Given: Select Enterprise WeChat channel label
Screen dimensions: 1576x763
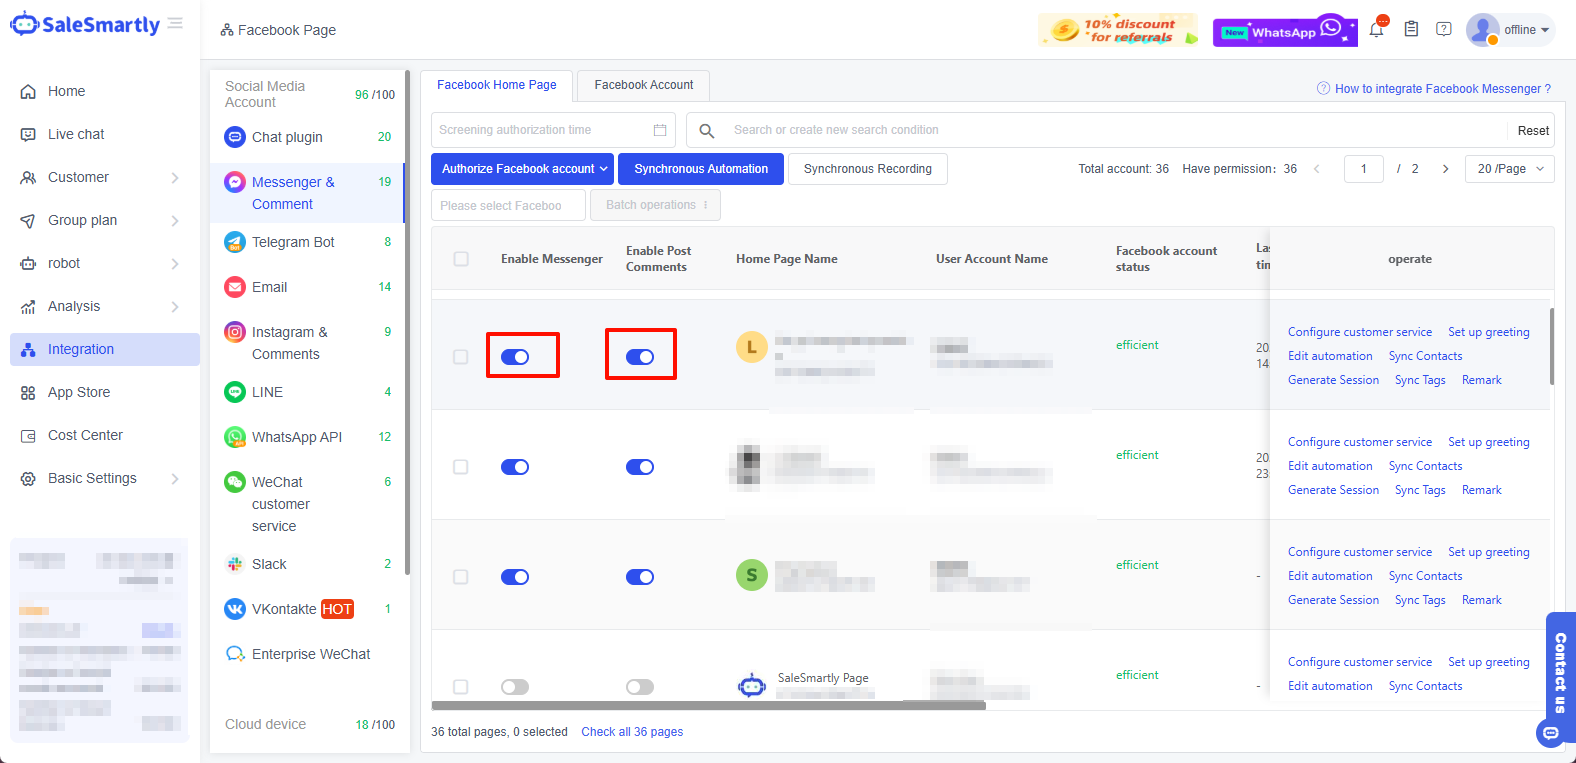Looking at the screenshot, I should (x=311, y=654).
